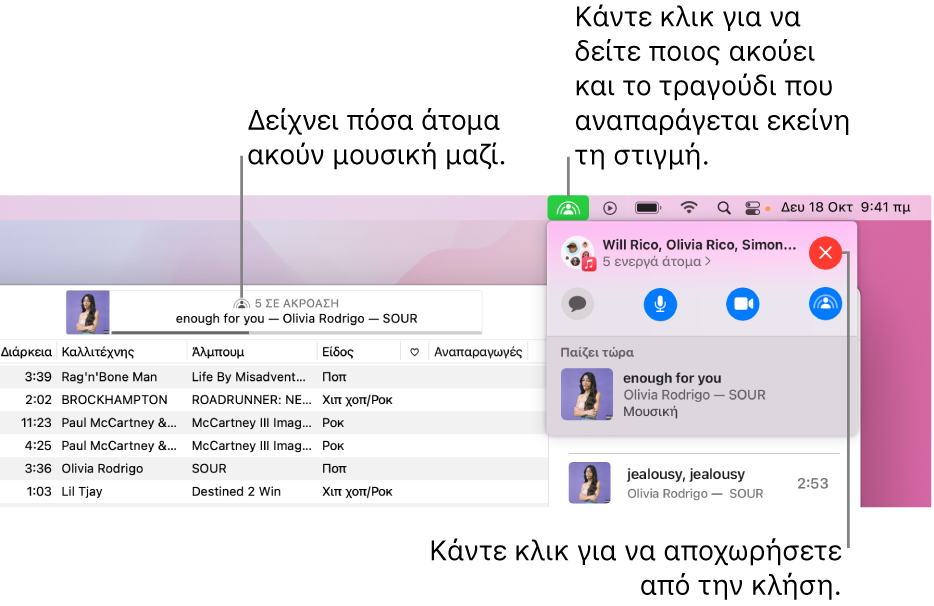Click the heart column header in the track list
This screenshot has height=606, width=934.
coord(414,351)
